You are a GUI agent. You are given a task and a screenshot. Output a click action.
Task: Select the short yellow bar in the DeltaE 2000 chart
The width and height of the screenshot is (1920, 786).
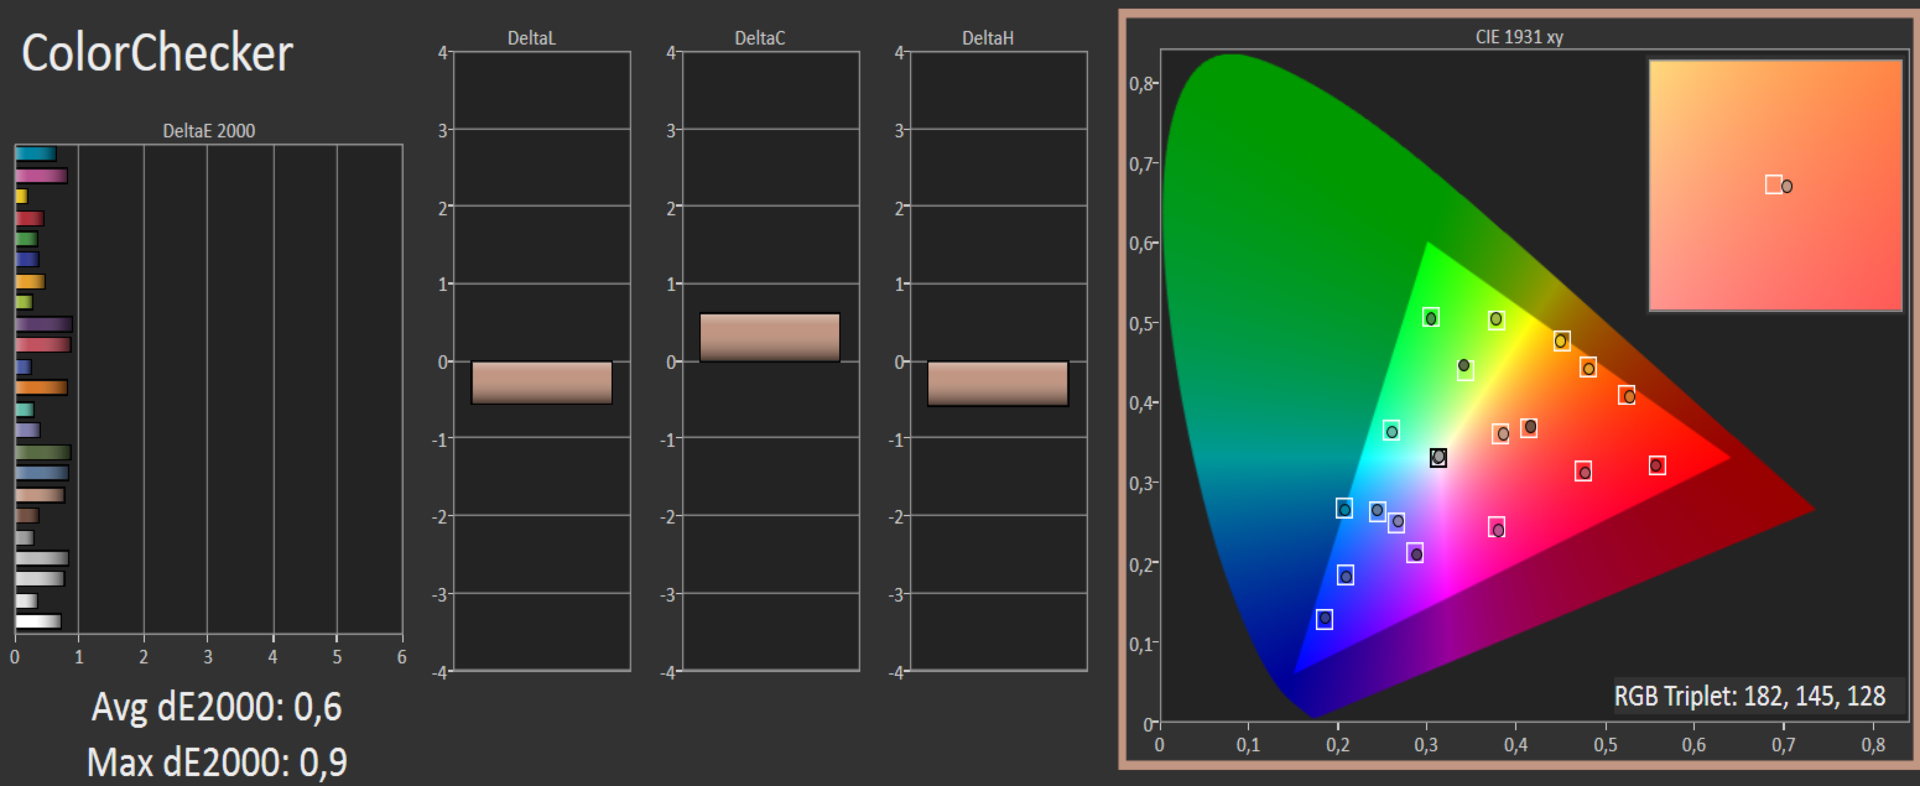(x=21, y=197)
